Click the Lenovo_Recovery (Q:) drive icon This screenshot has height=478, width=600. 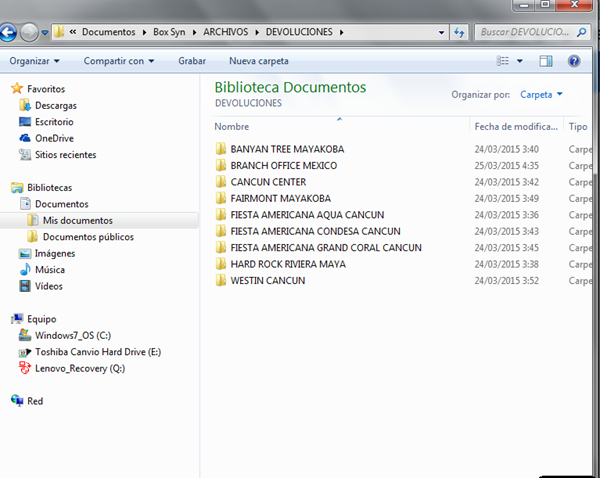(25, 368)
